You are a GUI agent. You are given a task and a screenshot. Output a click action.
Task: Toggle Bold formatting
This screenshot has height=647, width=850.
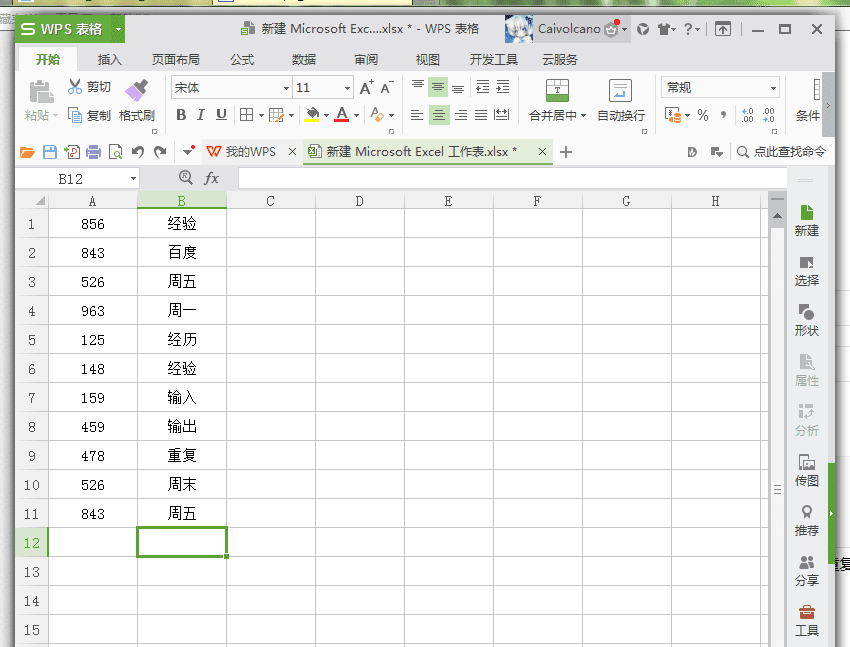181,115
